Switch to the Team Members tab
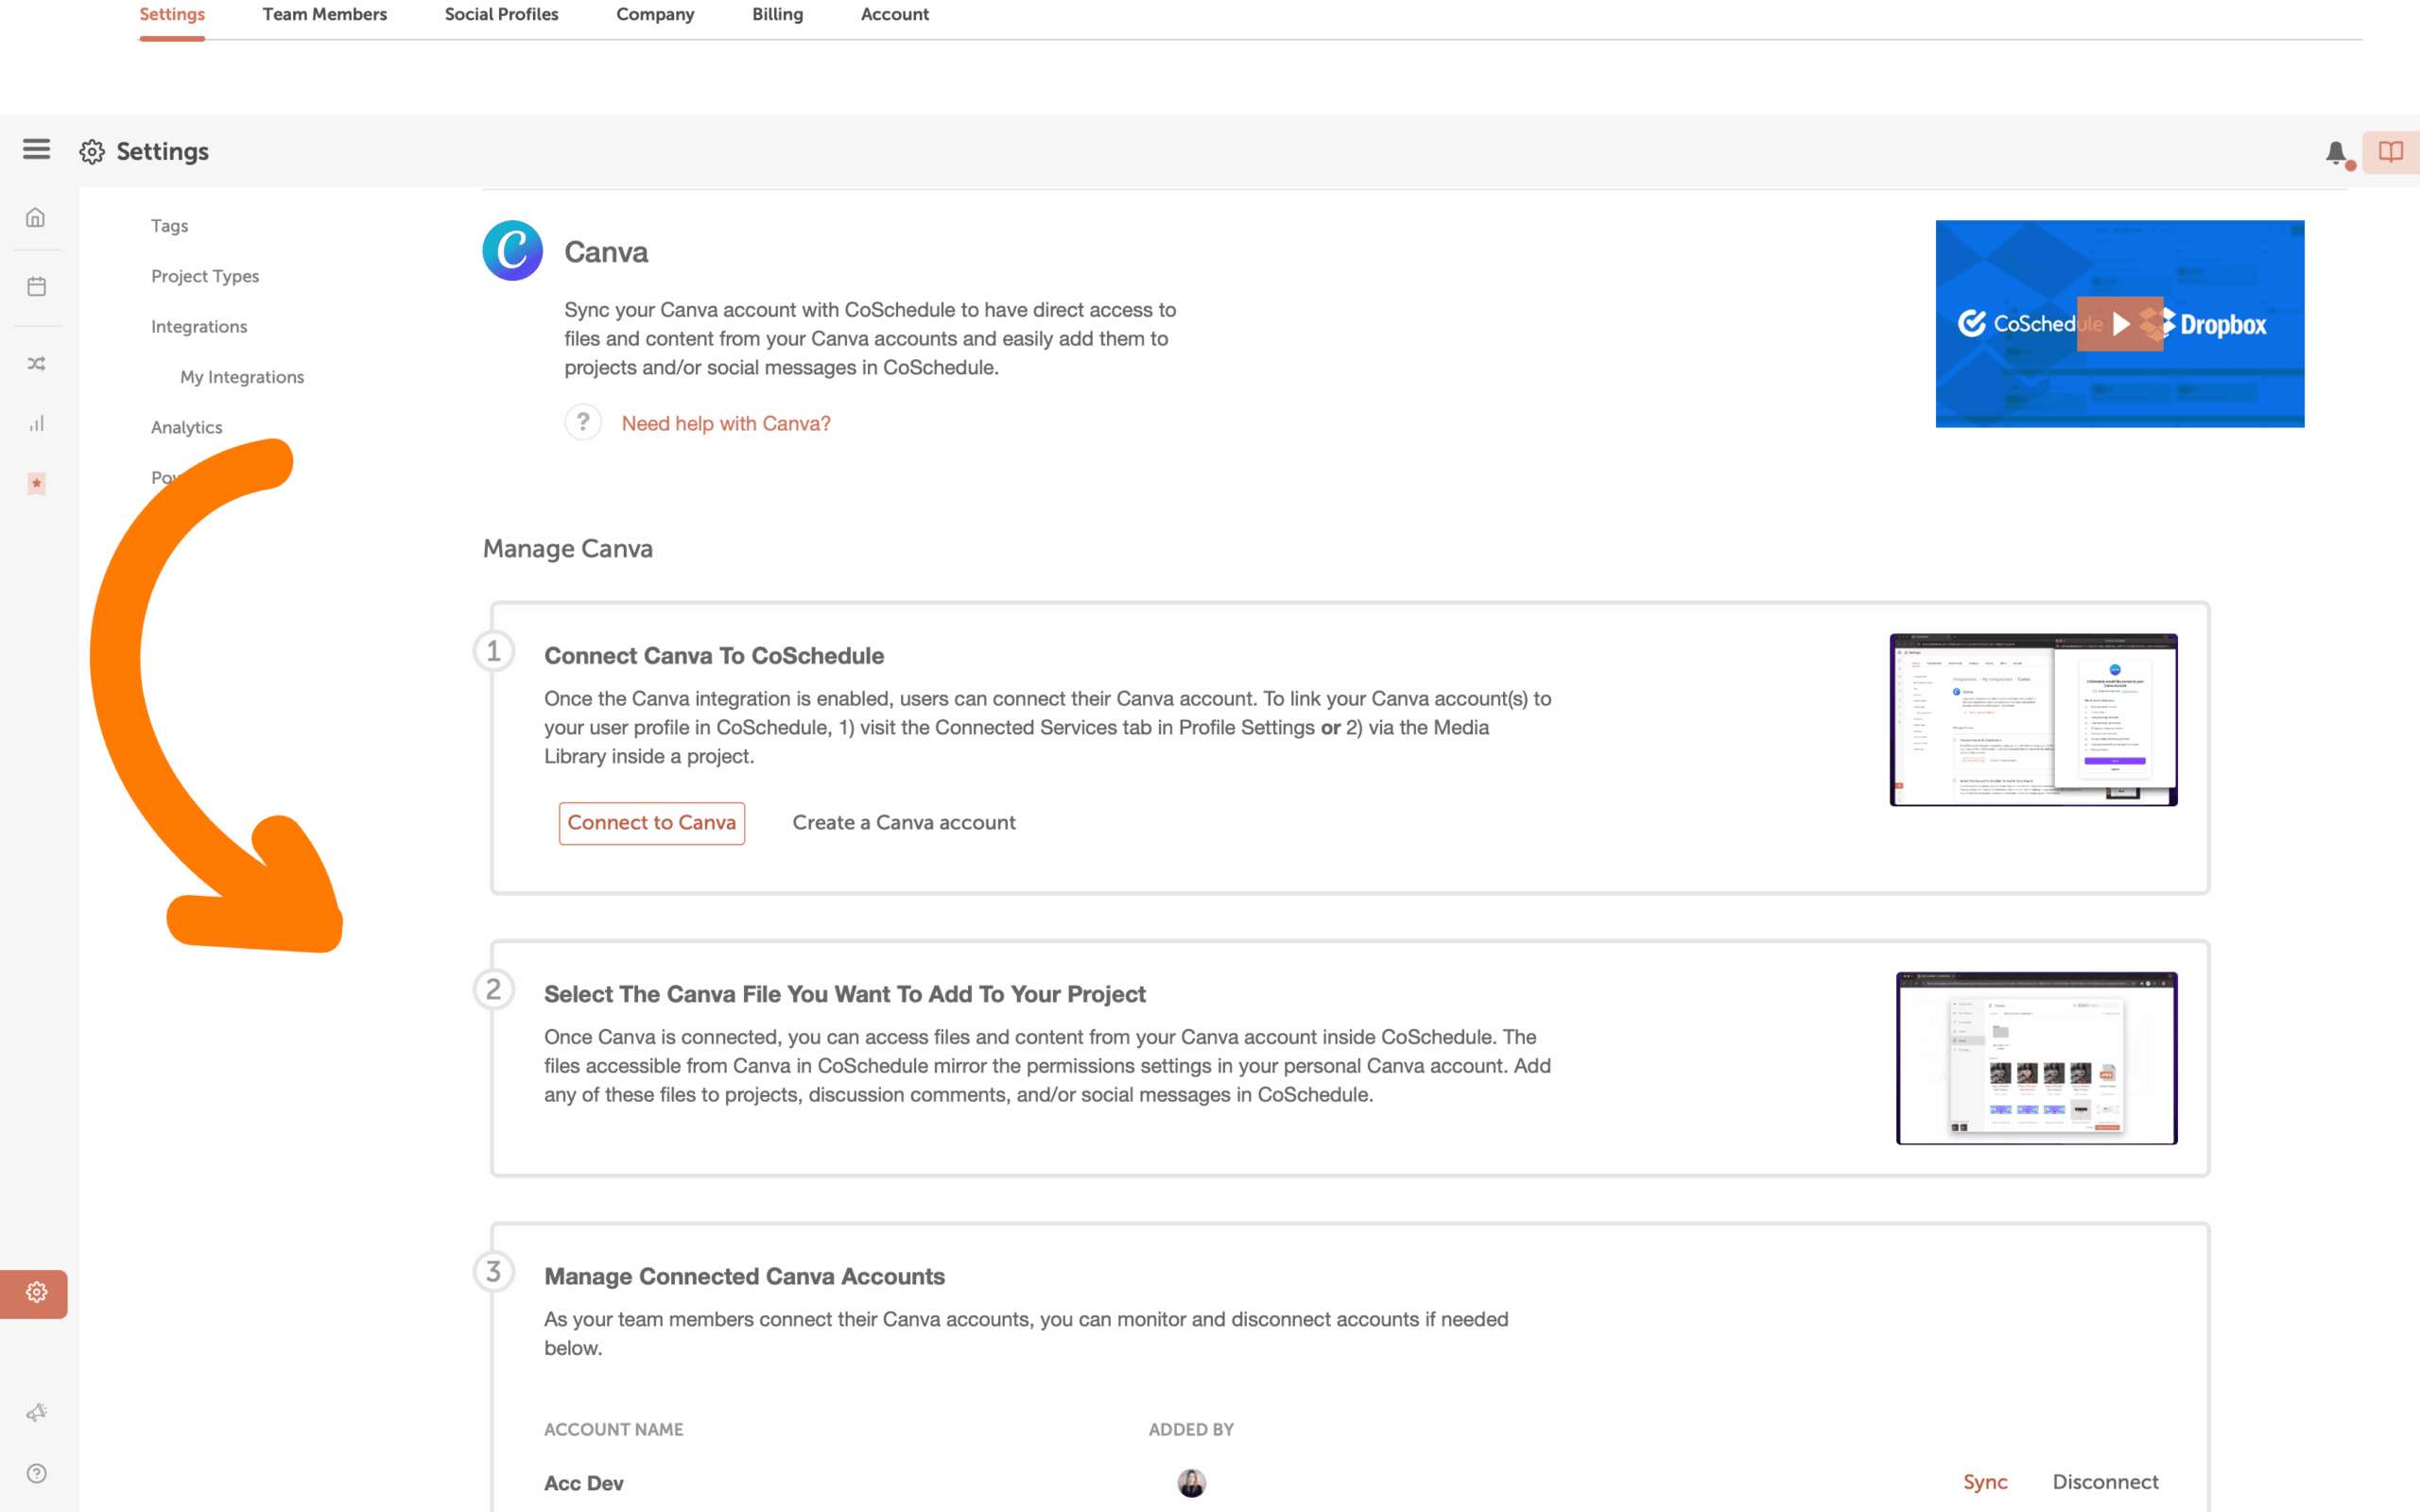Viewport: 2420px width, 1512px height. tap(324, 14)
